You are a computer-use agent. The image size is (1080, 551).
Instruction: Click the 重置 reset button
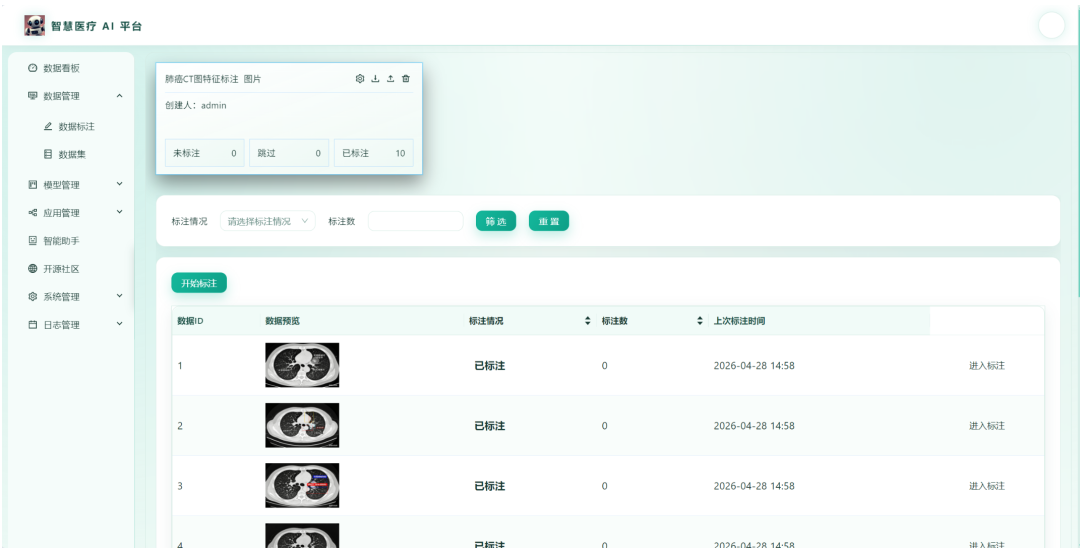click(x=549, y=221)
